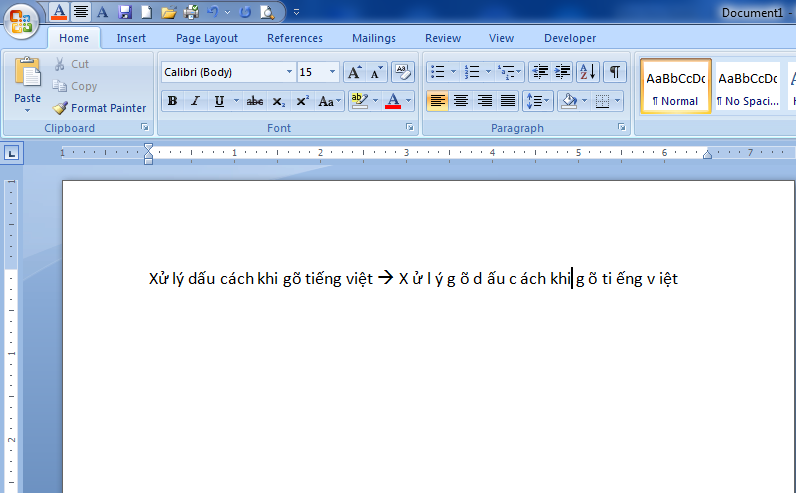The width and height of the screenshot is (796, 493).
Task: Clear formatting with eraser icon
Action: click(402, 72)
